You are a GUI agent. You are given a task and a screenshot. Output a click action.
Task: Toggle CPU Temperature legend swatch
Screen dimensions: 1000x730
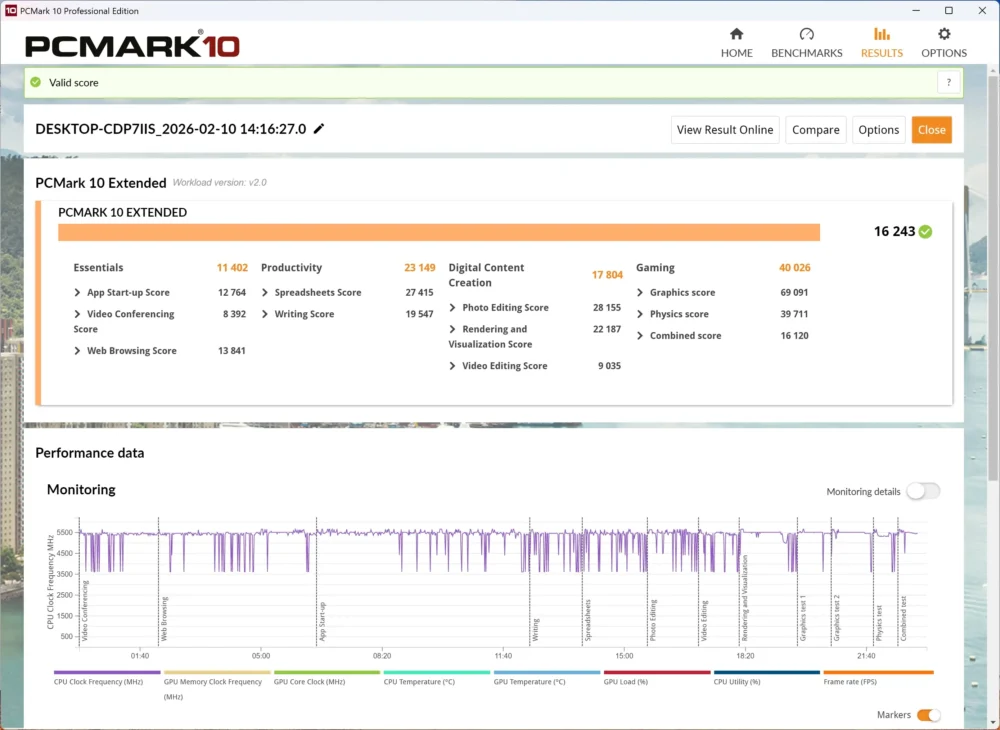(x=437, y=672)
